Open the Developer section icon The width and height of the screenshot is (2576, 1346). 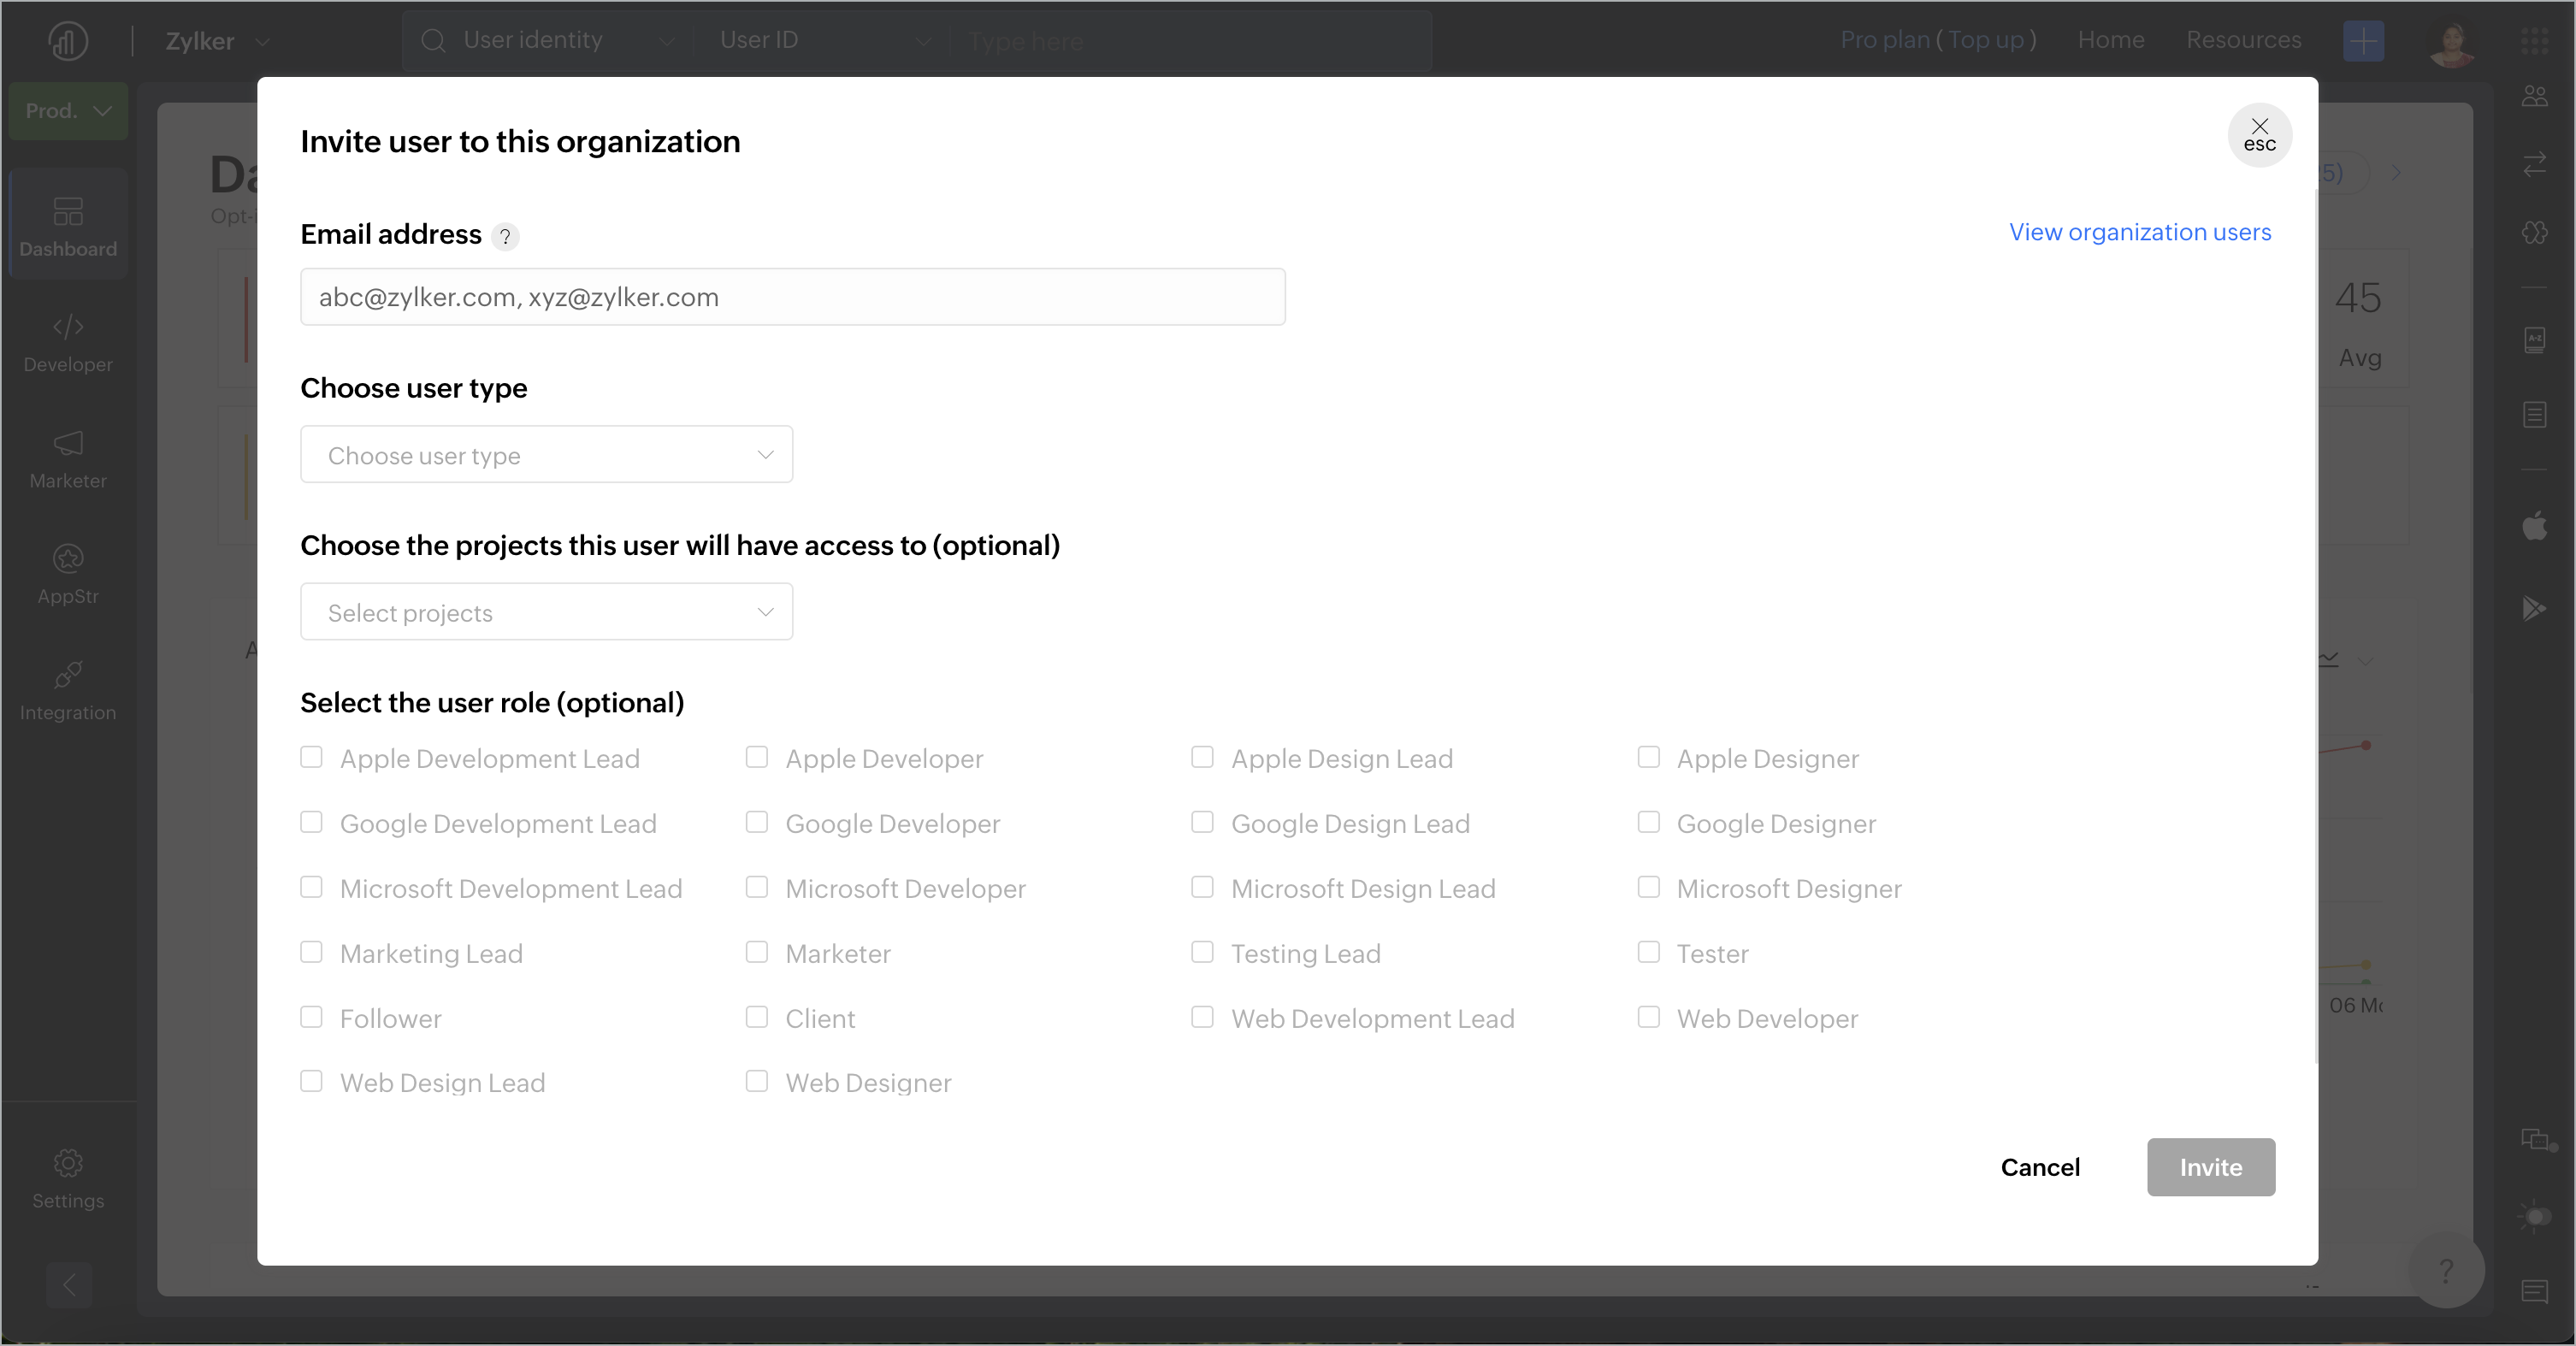click(x=68, y=327)
